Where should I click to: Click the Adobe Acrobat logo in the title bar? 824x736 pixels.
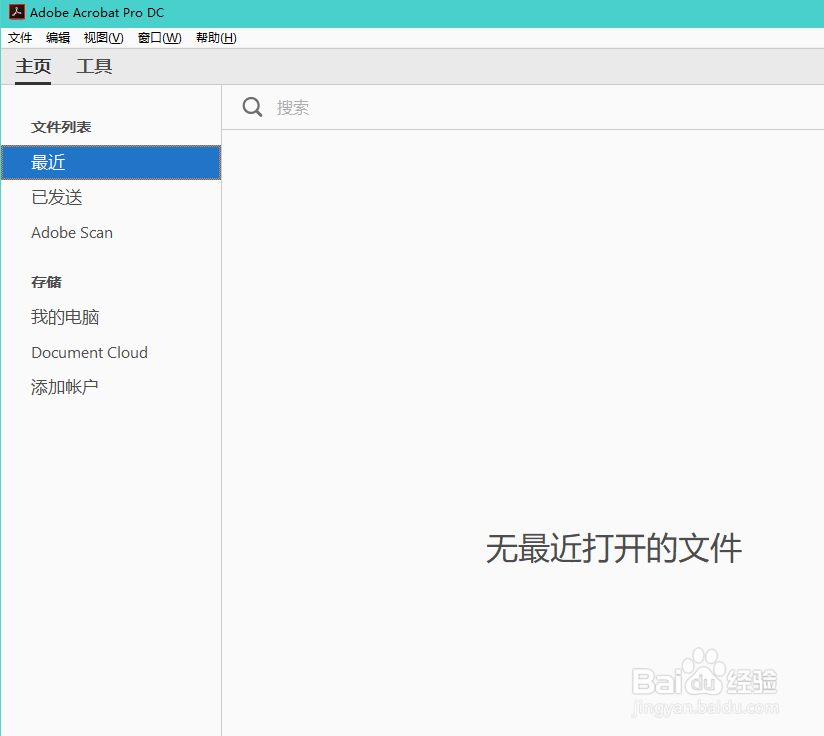pos(17,12)
